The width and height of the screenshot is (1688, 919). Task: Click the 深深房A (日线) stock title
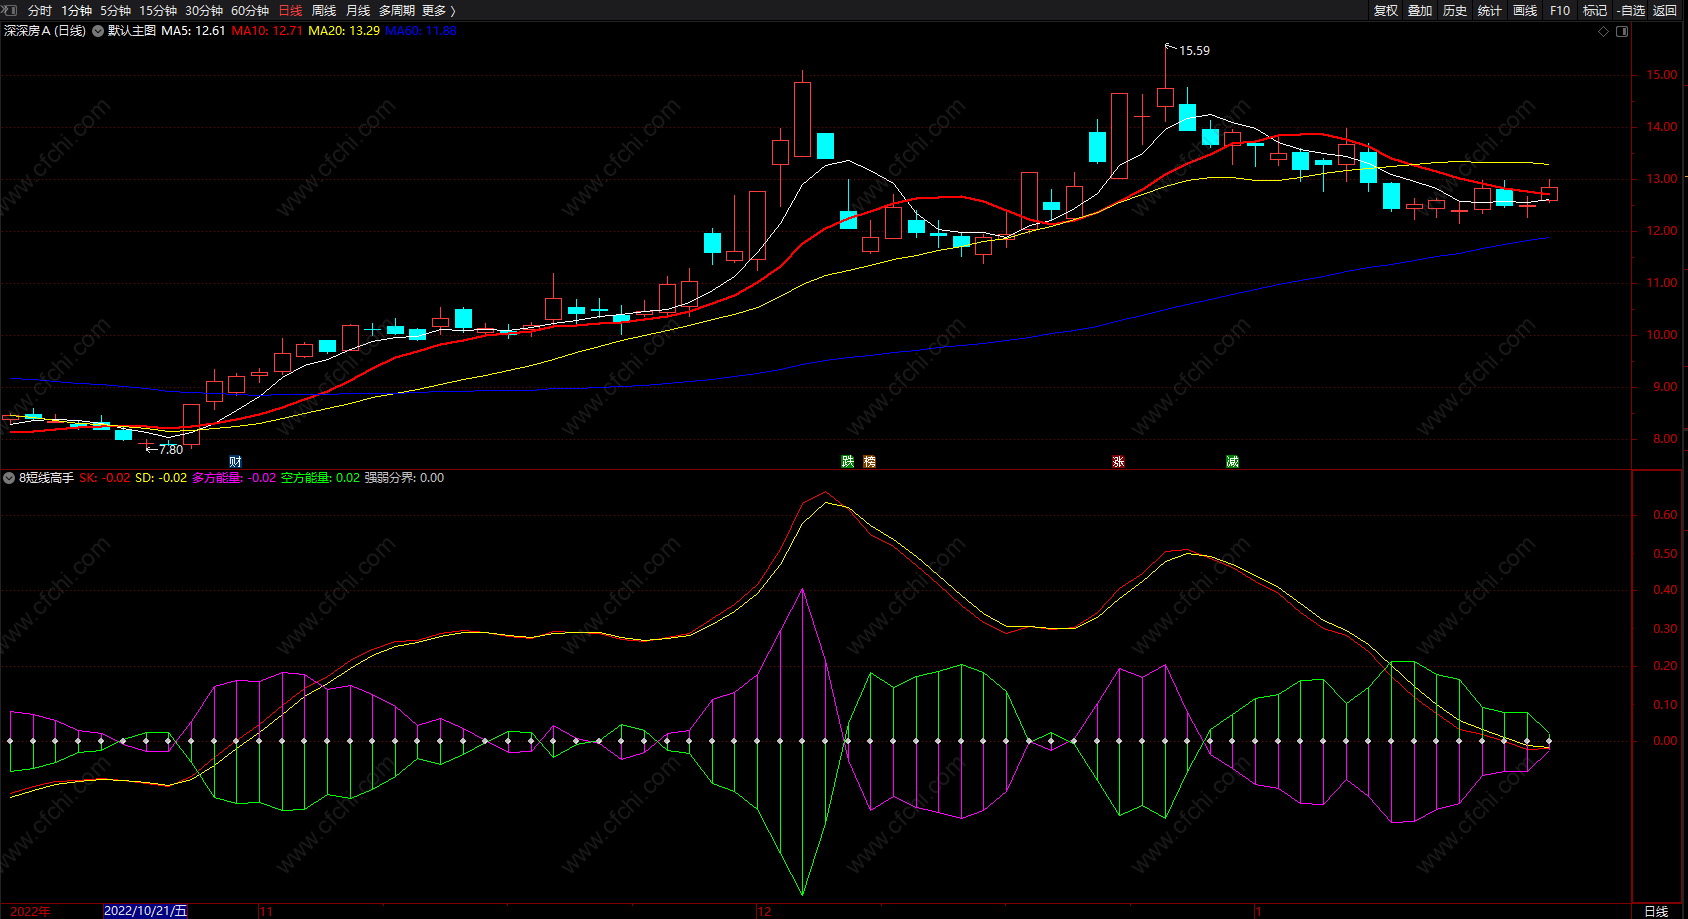(x=45, y=31)
